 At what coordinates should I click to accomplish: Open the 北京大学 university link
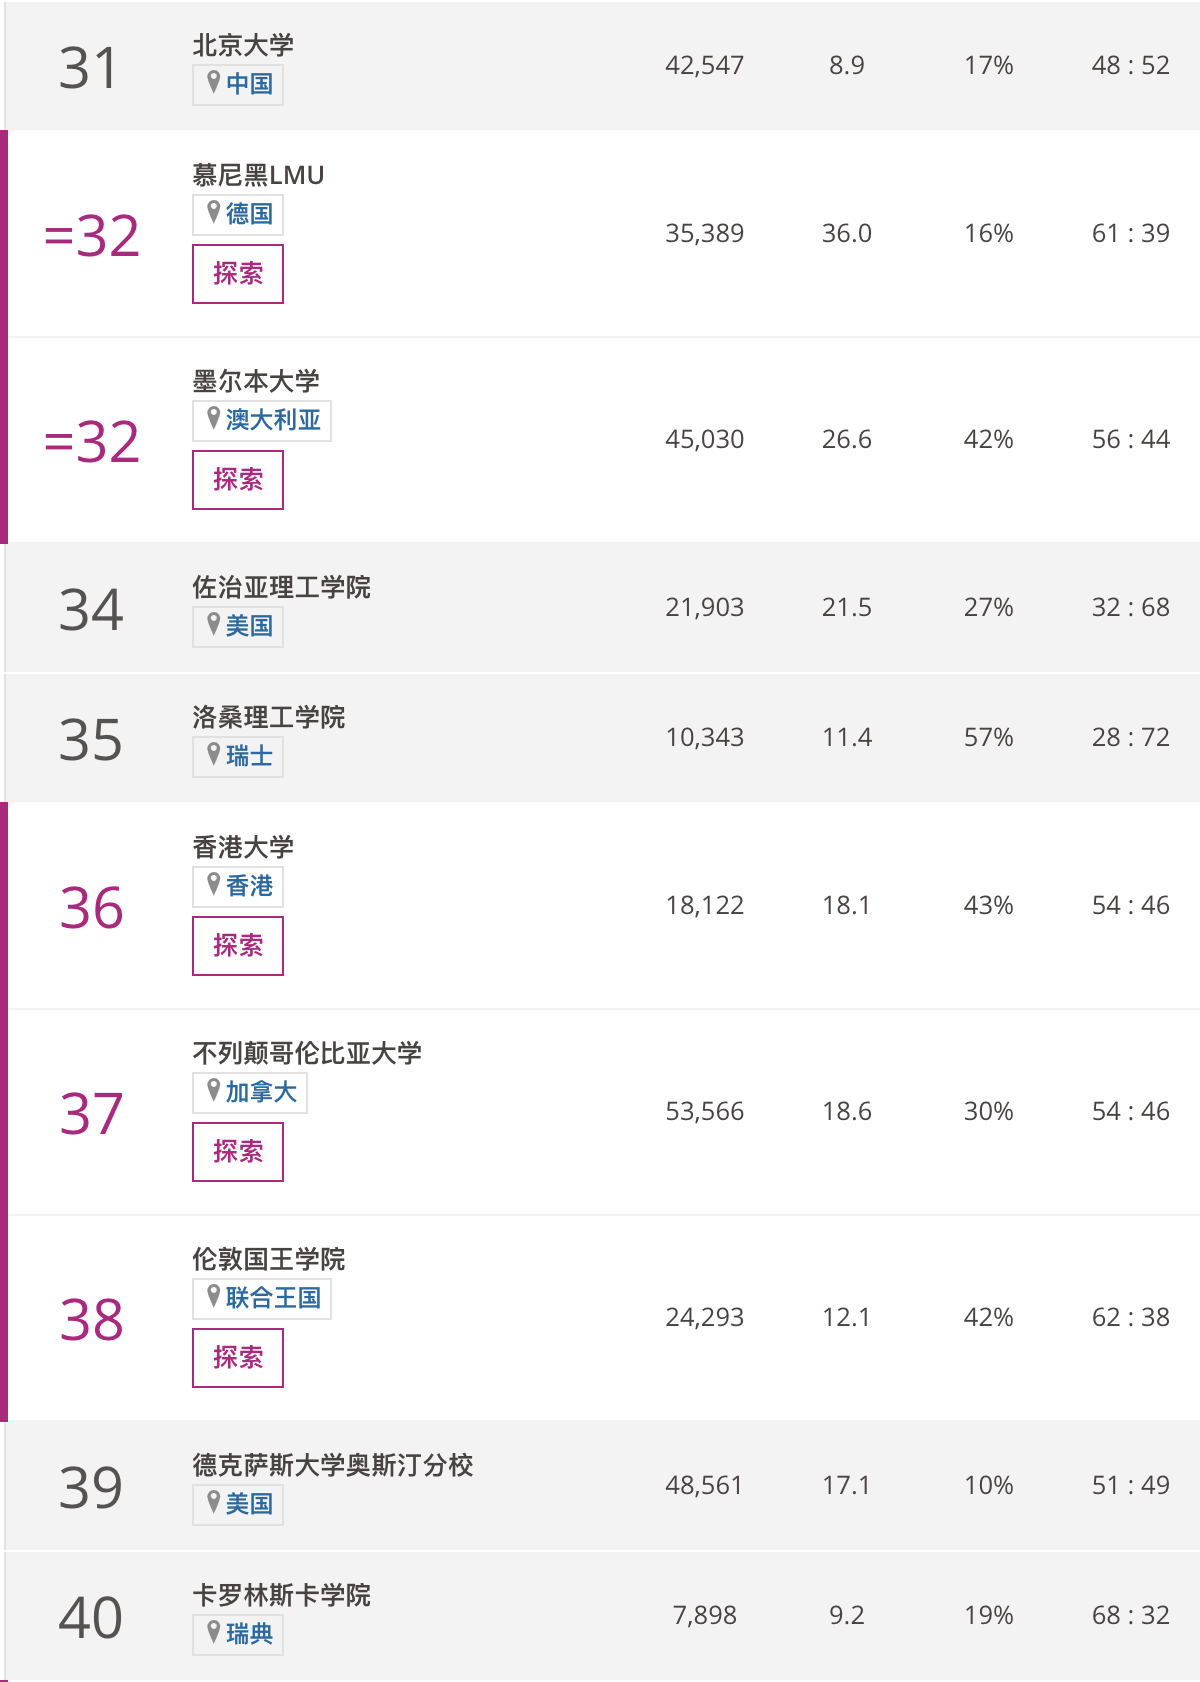pos(243,45)
